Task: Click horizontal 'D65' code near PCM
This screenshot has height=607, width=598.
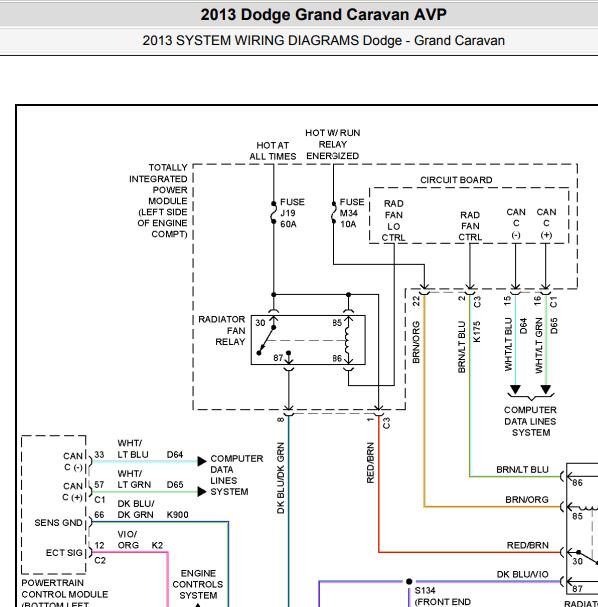Action: (175, 485)
